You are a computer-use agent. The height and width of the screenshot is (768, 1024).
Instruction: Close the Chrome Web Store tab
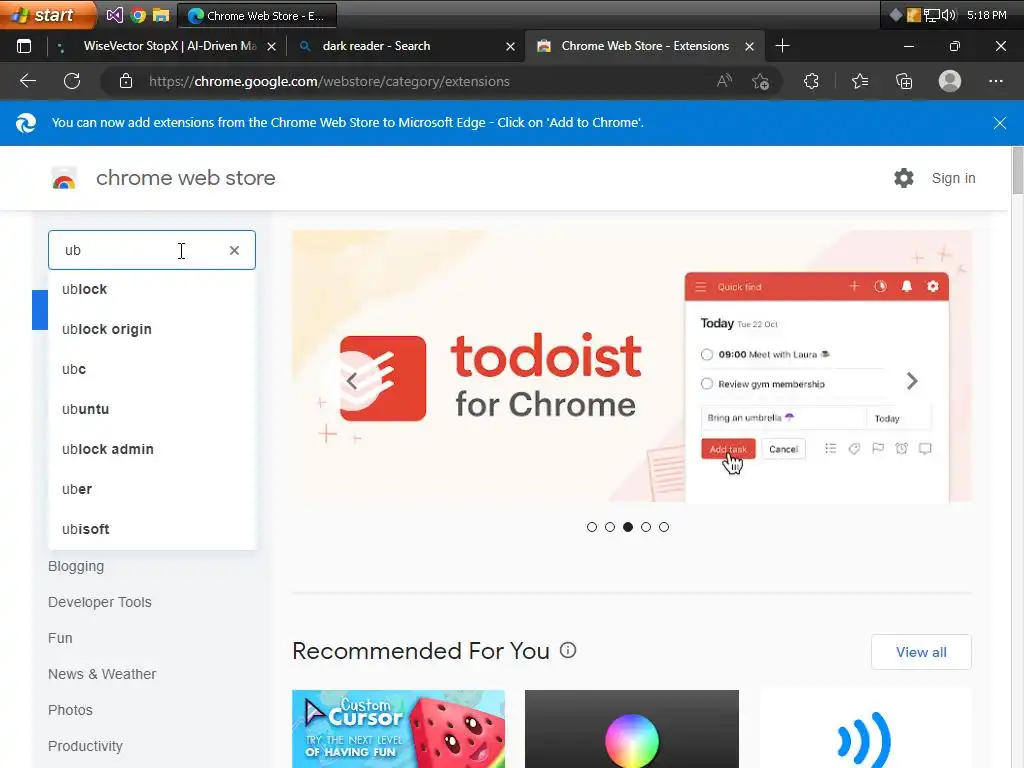(750, 46)
